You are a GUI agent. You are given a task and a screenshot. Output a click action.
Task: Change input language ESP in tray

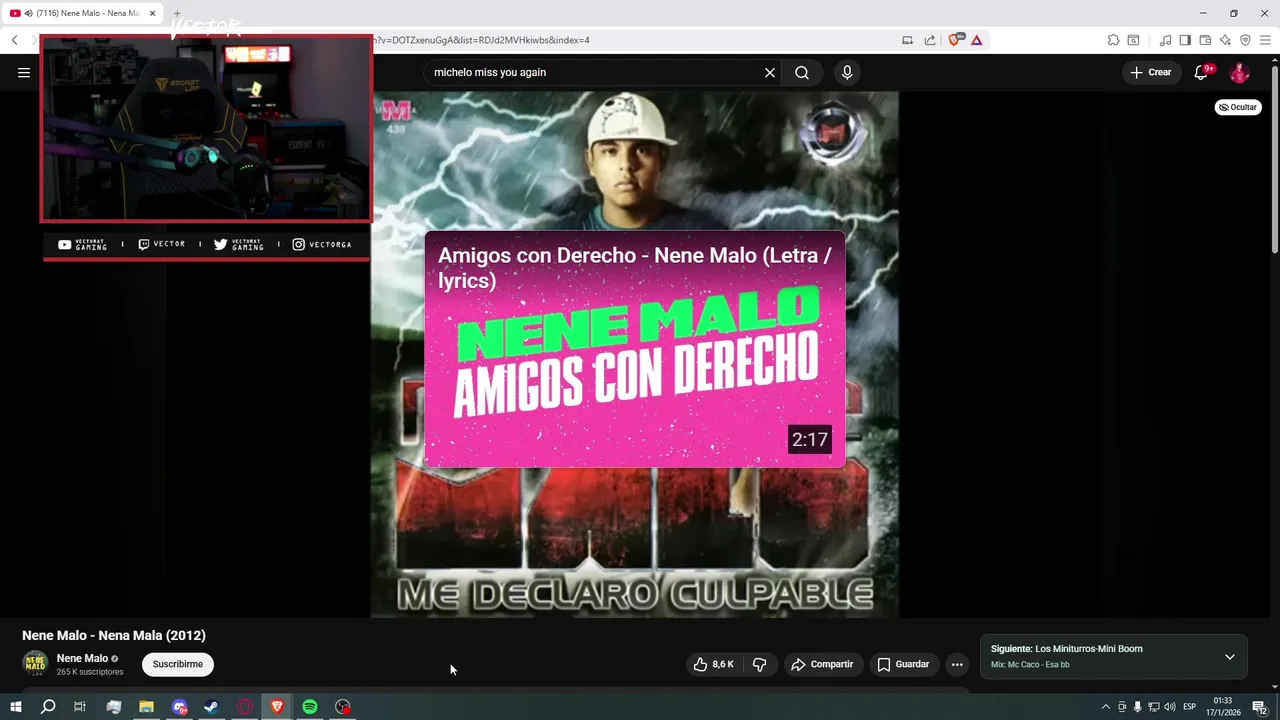coord(1189,707)
